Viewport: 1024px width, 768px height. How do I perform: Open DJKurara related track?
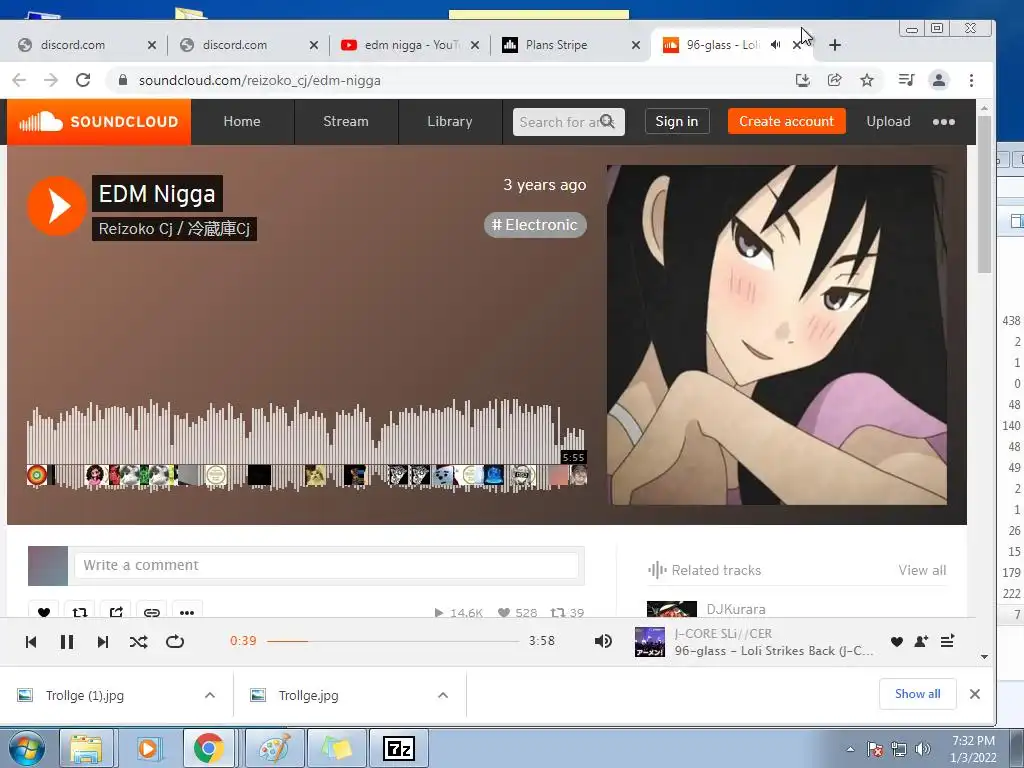pyautogui.click(x=736, y=609)
